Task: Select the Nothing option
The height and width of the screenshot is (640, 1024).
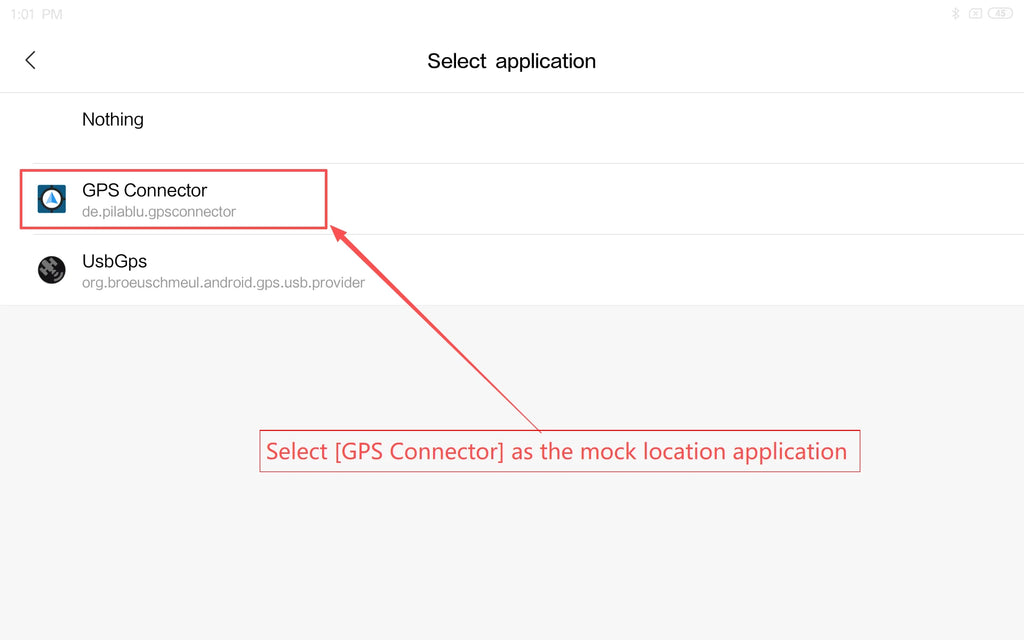Action: 512,128
